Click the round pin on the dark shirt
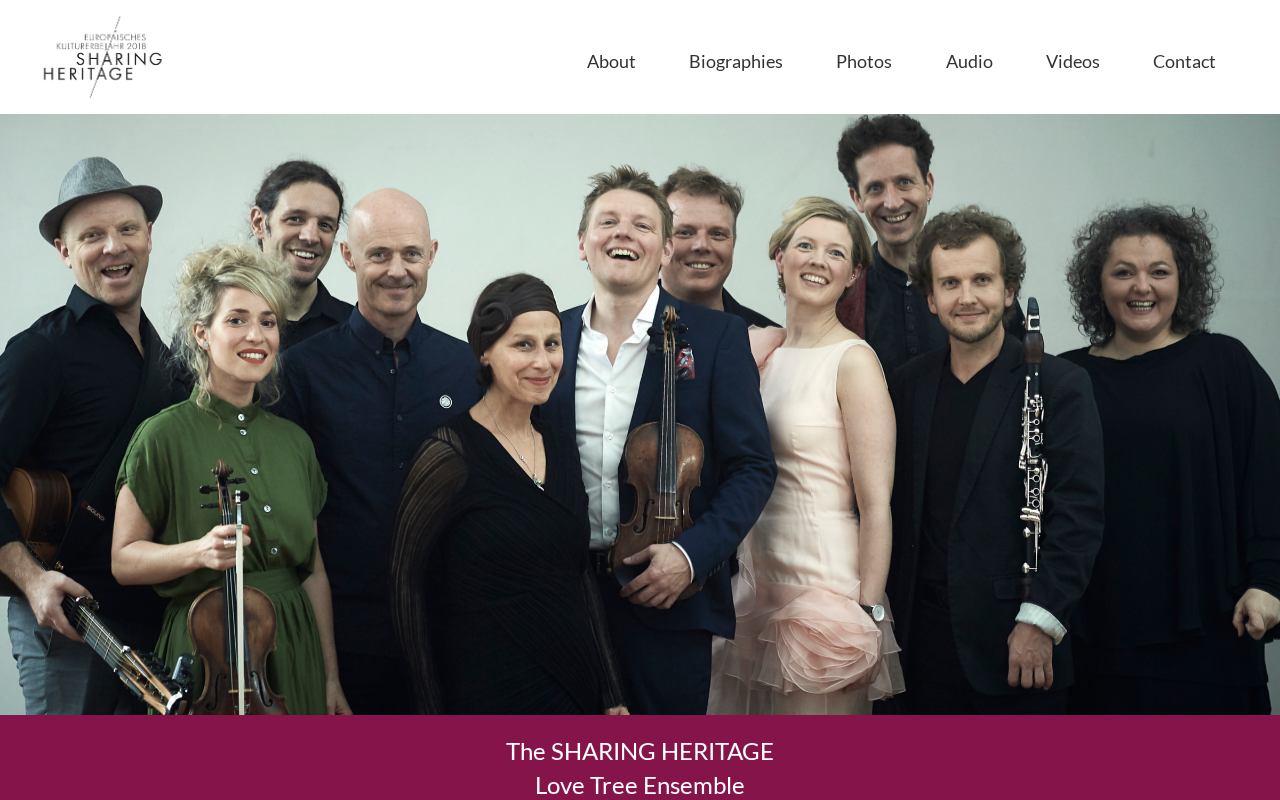 [x=446, y=401]
